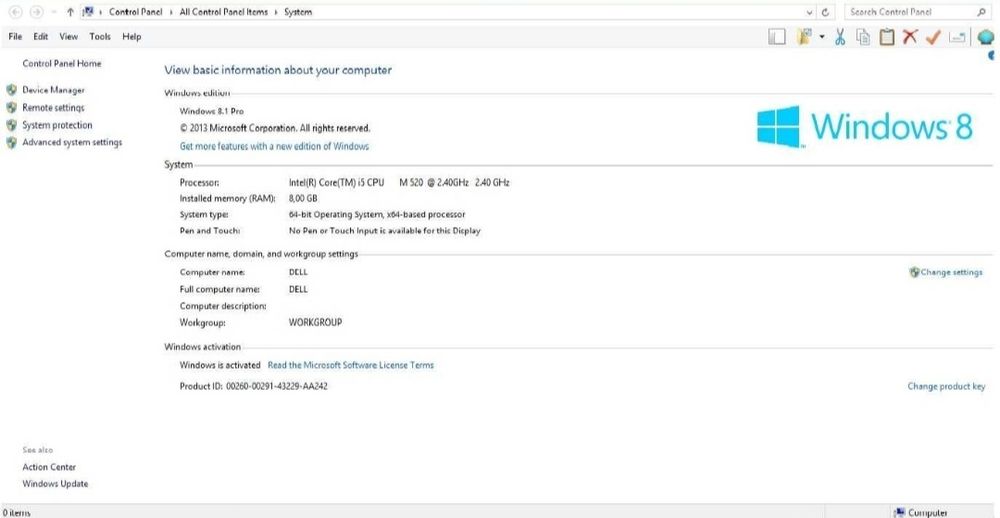The height and width of the screenshot is (518, 1000).
Task: Click the 8,00 GB RAM value
Action: pyautogui.click(x=303, y=198)
